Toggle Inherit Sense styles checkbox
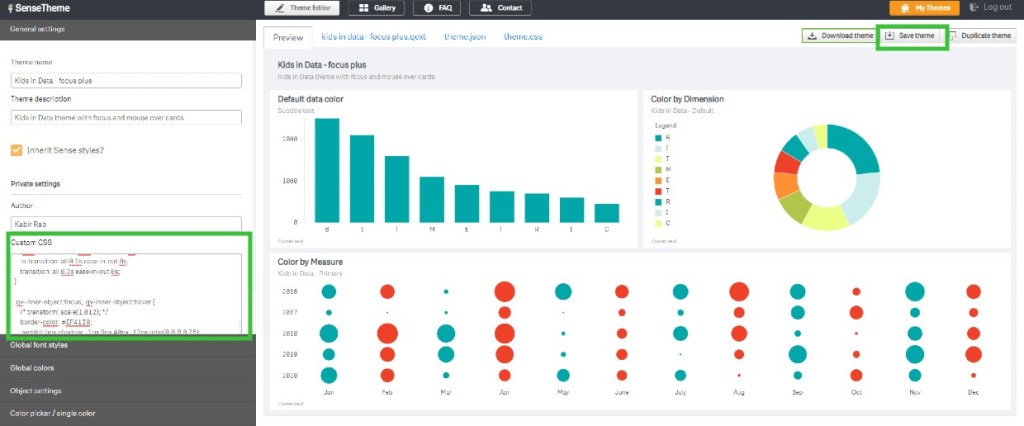The height and width of the screenshot is (426, 1024). [x=17, y=150]
